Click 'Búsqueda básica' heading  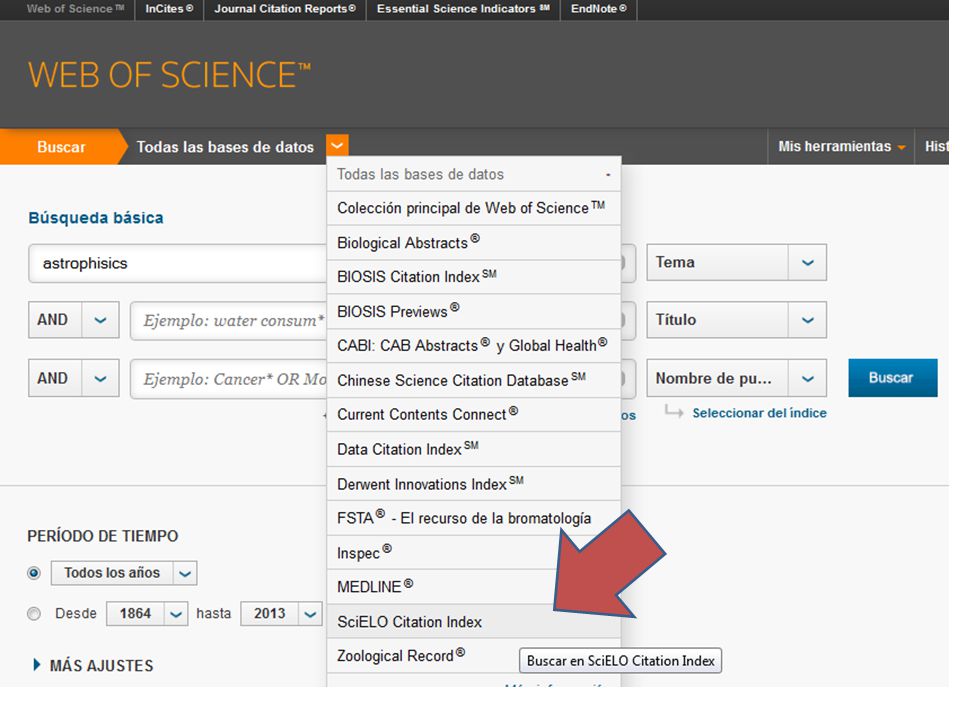pyautogui.click(x=96, y=218)
